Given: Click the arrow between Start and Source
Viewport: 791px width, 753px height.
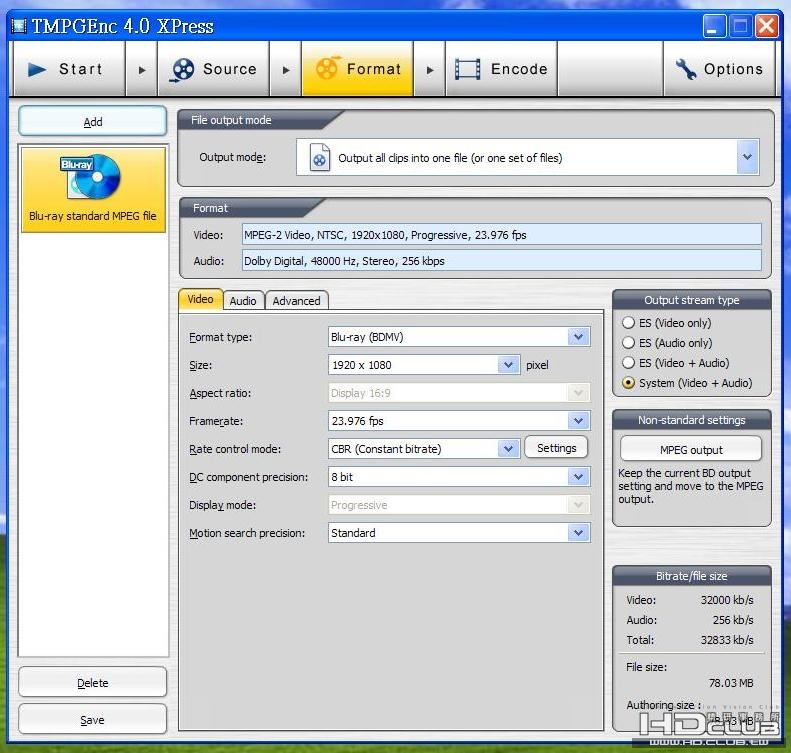Looking at the screenshot, I should pos(141,70).
